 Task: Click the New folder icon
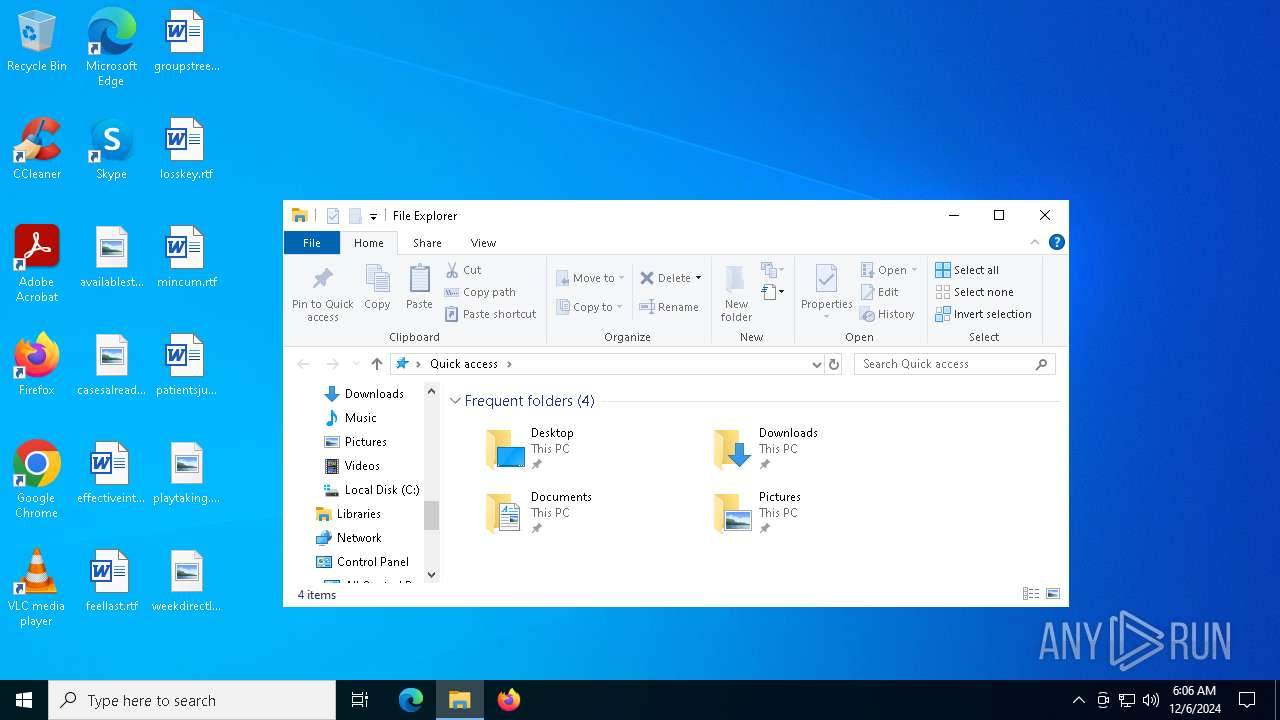(x=736, y=293)
